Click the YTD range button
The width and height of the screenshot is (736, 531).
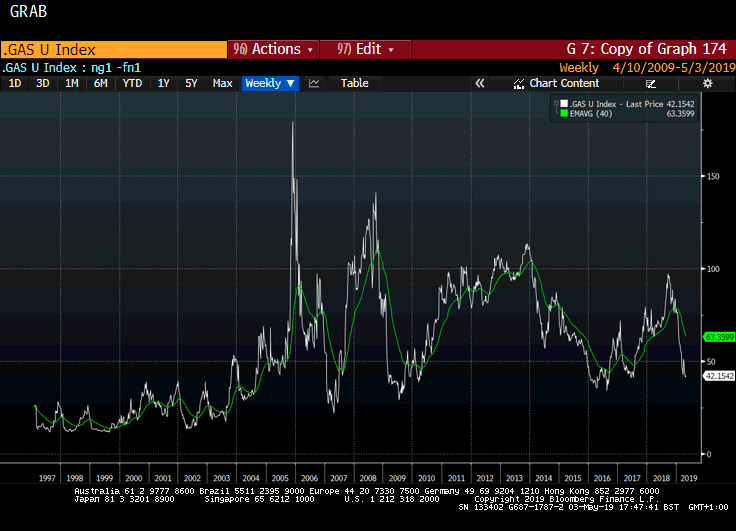[x=132, y=84]
